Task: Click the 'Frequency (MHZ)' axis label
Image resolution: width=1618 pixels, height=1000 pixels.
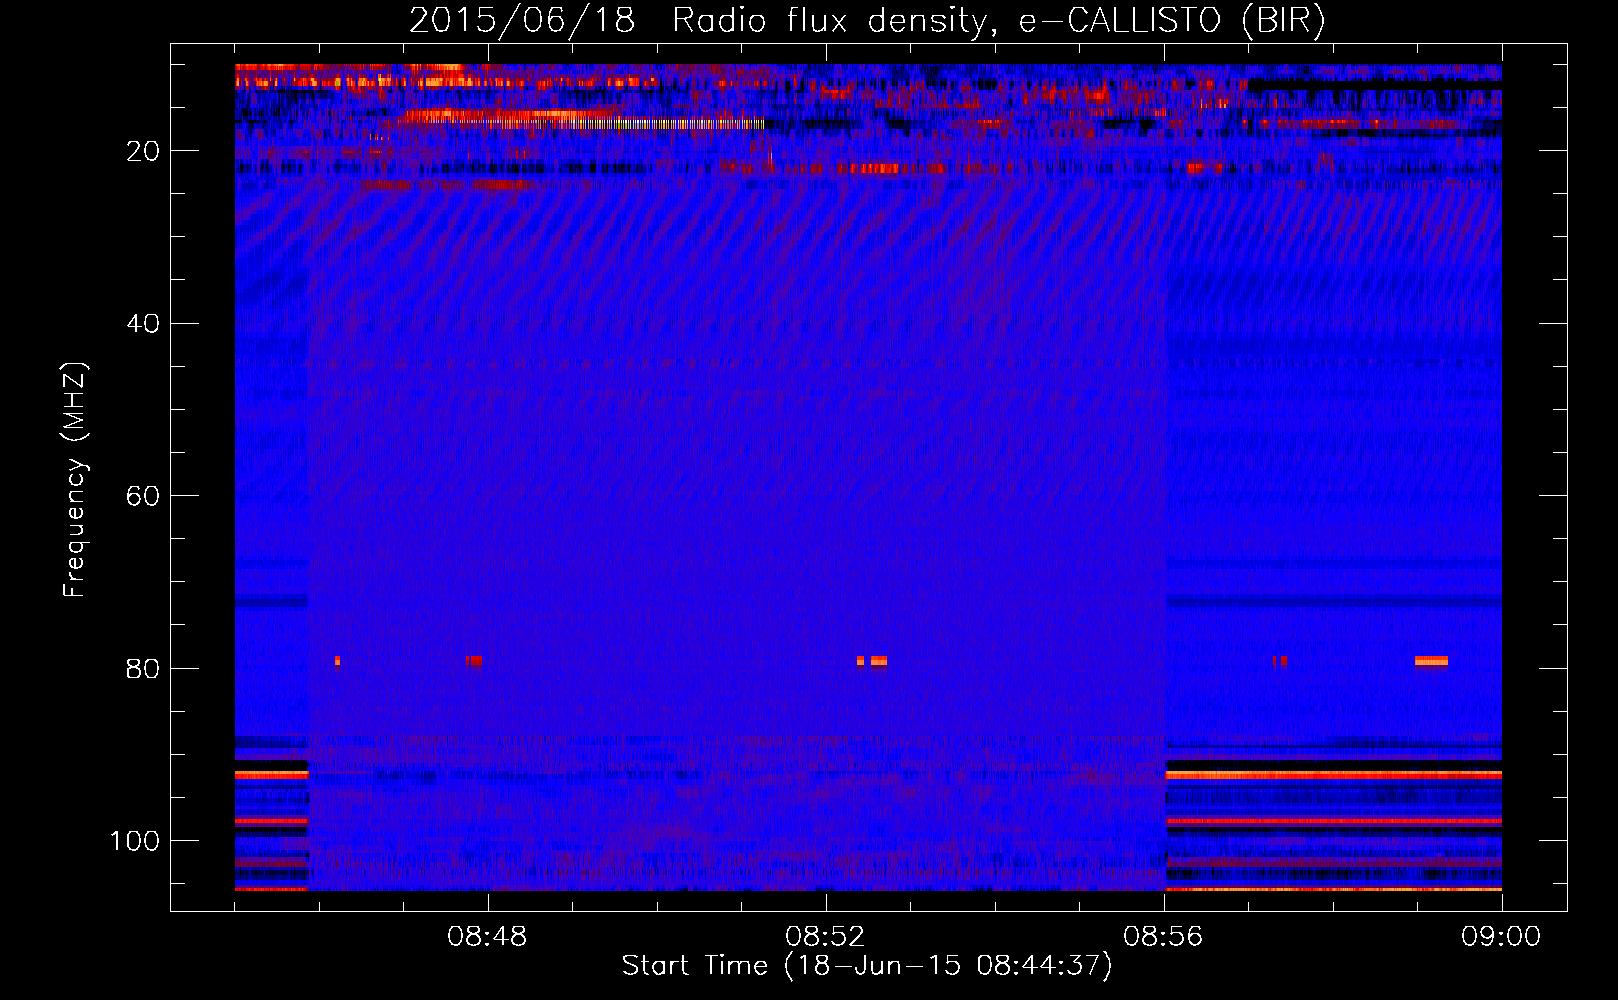Action: 75,480
